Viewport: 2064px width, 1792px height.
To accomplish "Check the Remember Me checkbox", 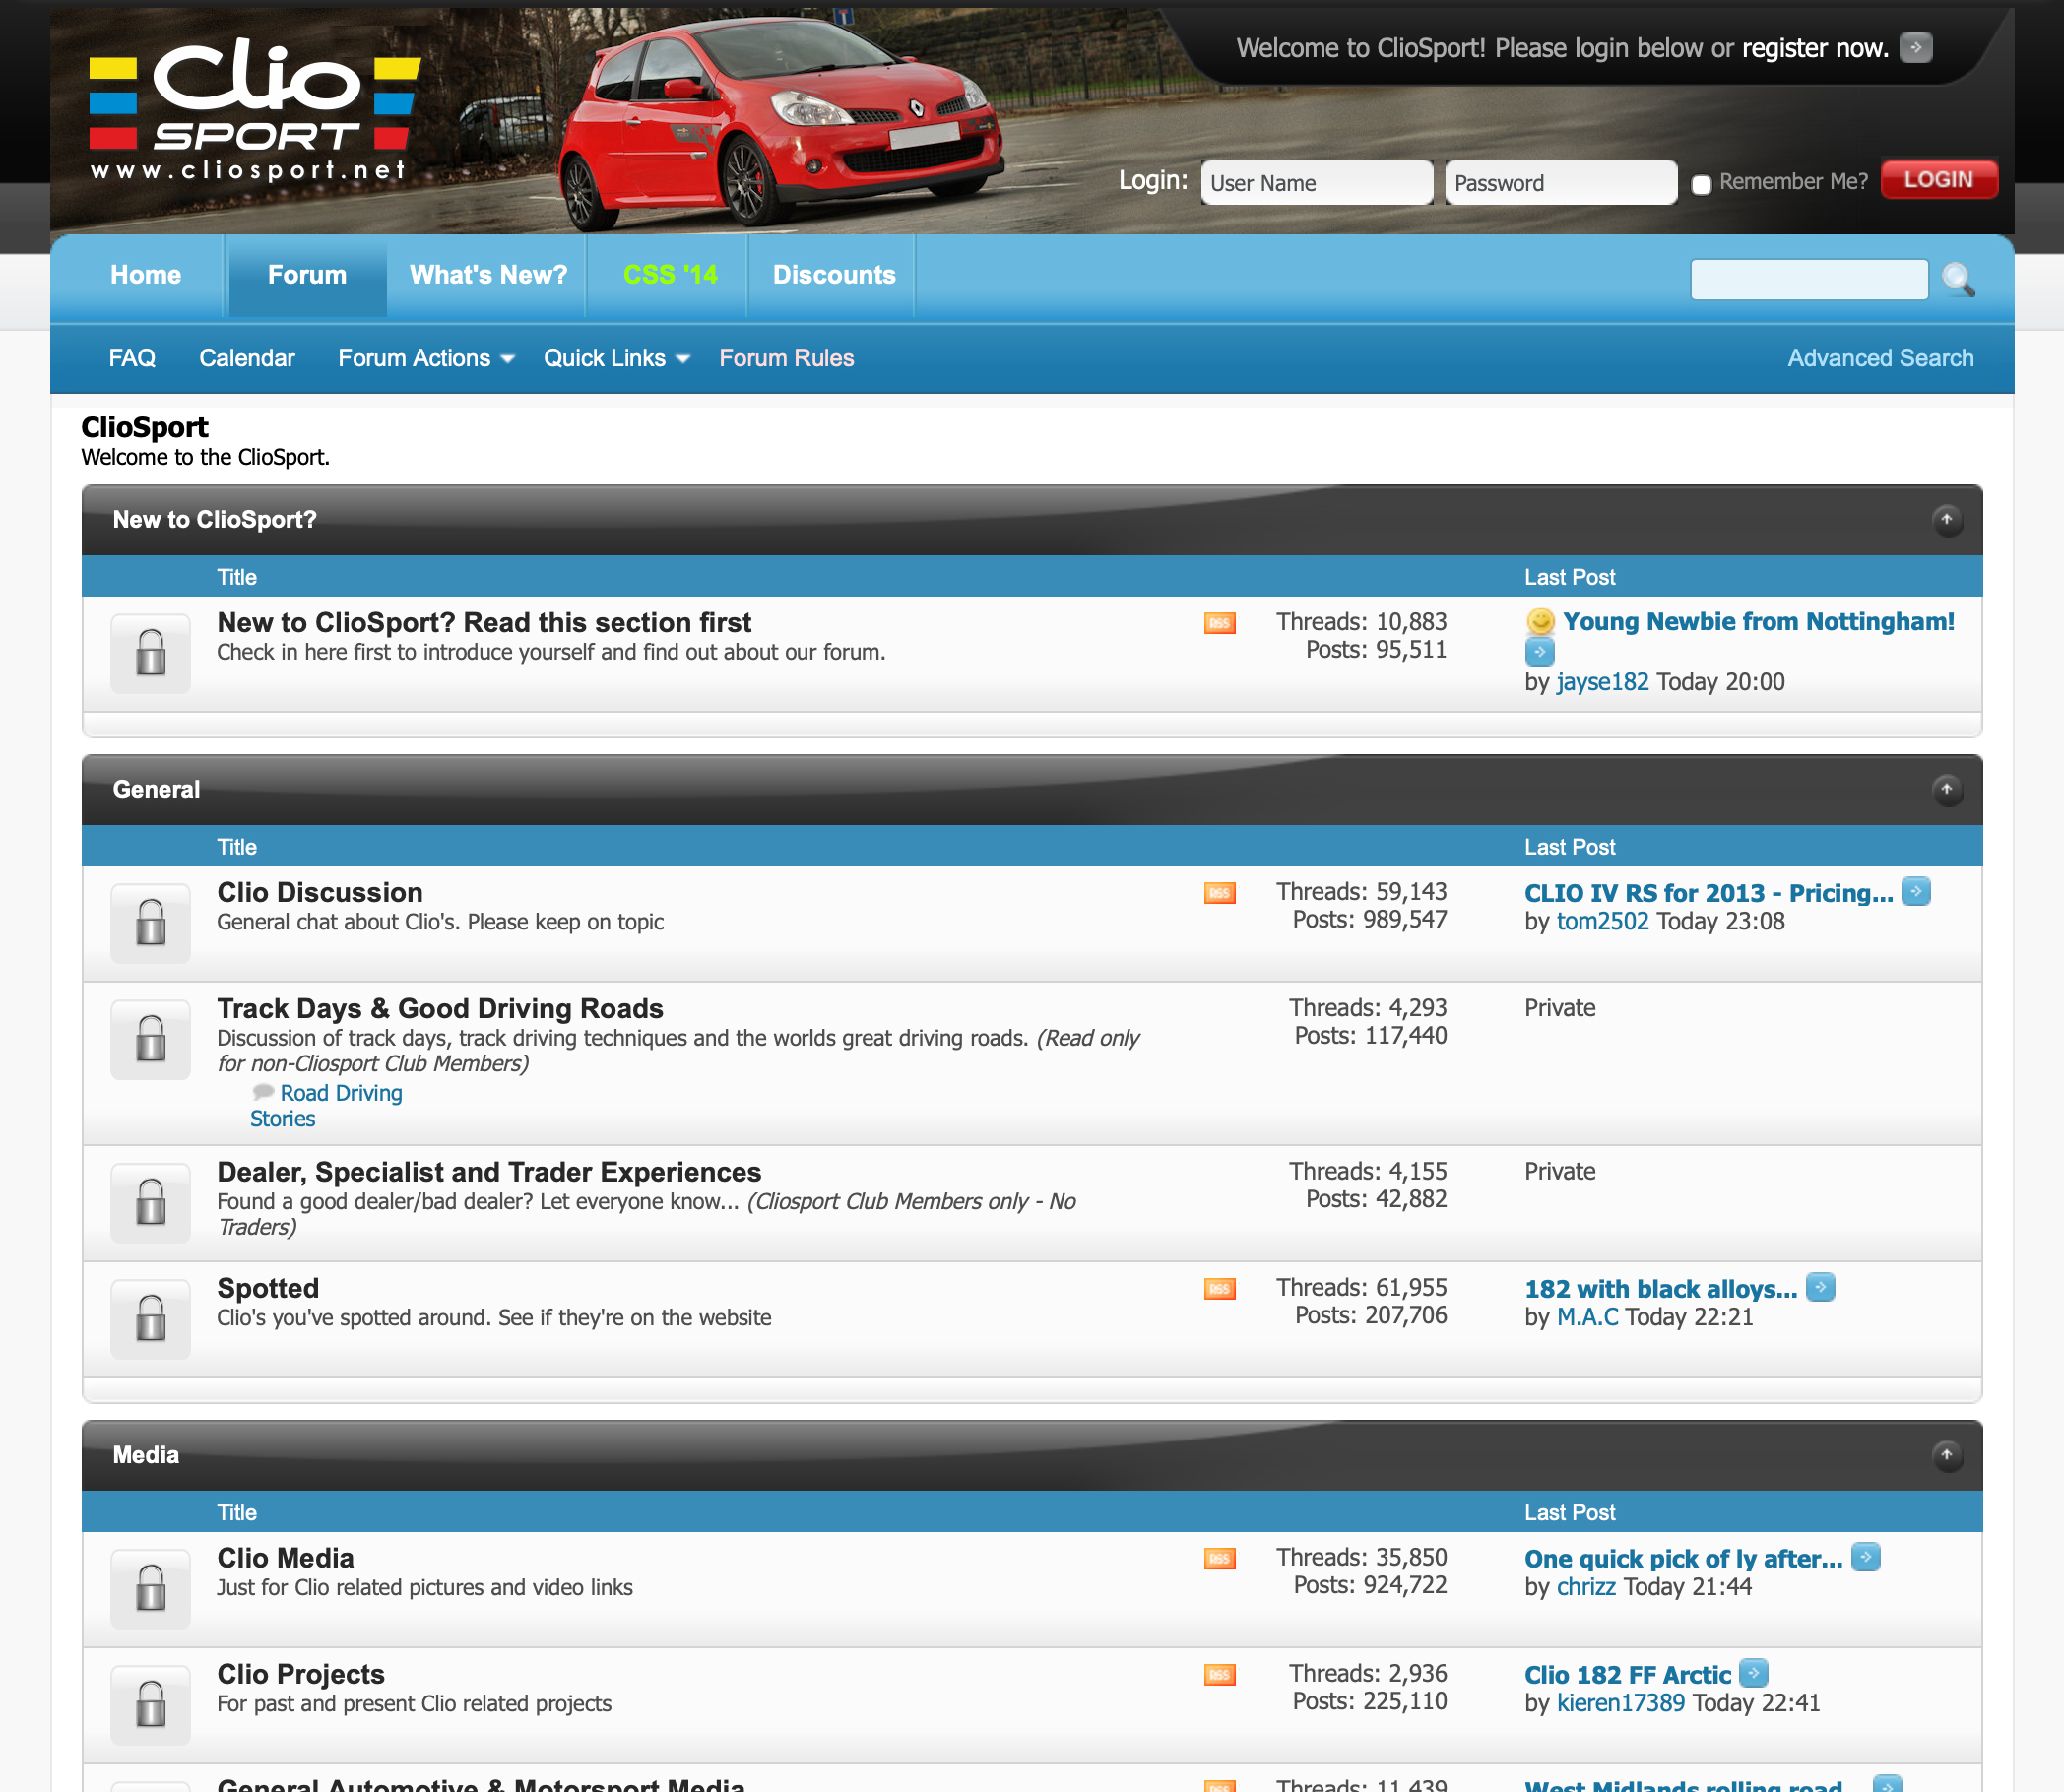I will (x=1701, y=184).
